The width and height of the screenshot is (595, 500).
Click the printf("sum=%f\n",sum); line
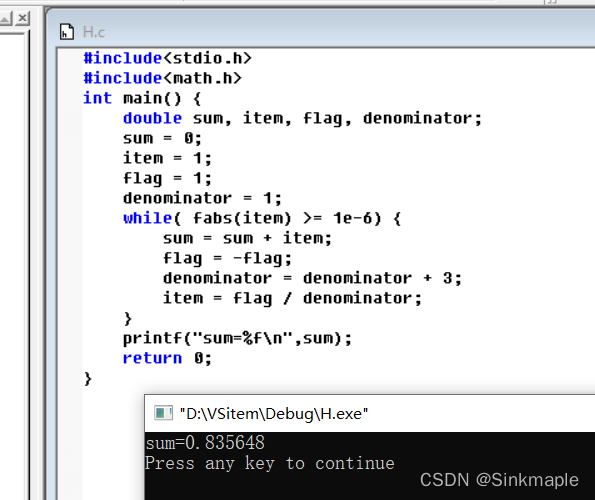(x=238, y=338)
